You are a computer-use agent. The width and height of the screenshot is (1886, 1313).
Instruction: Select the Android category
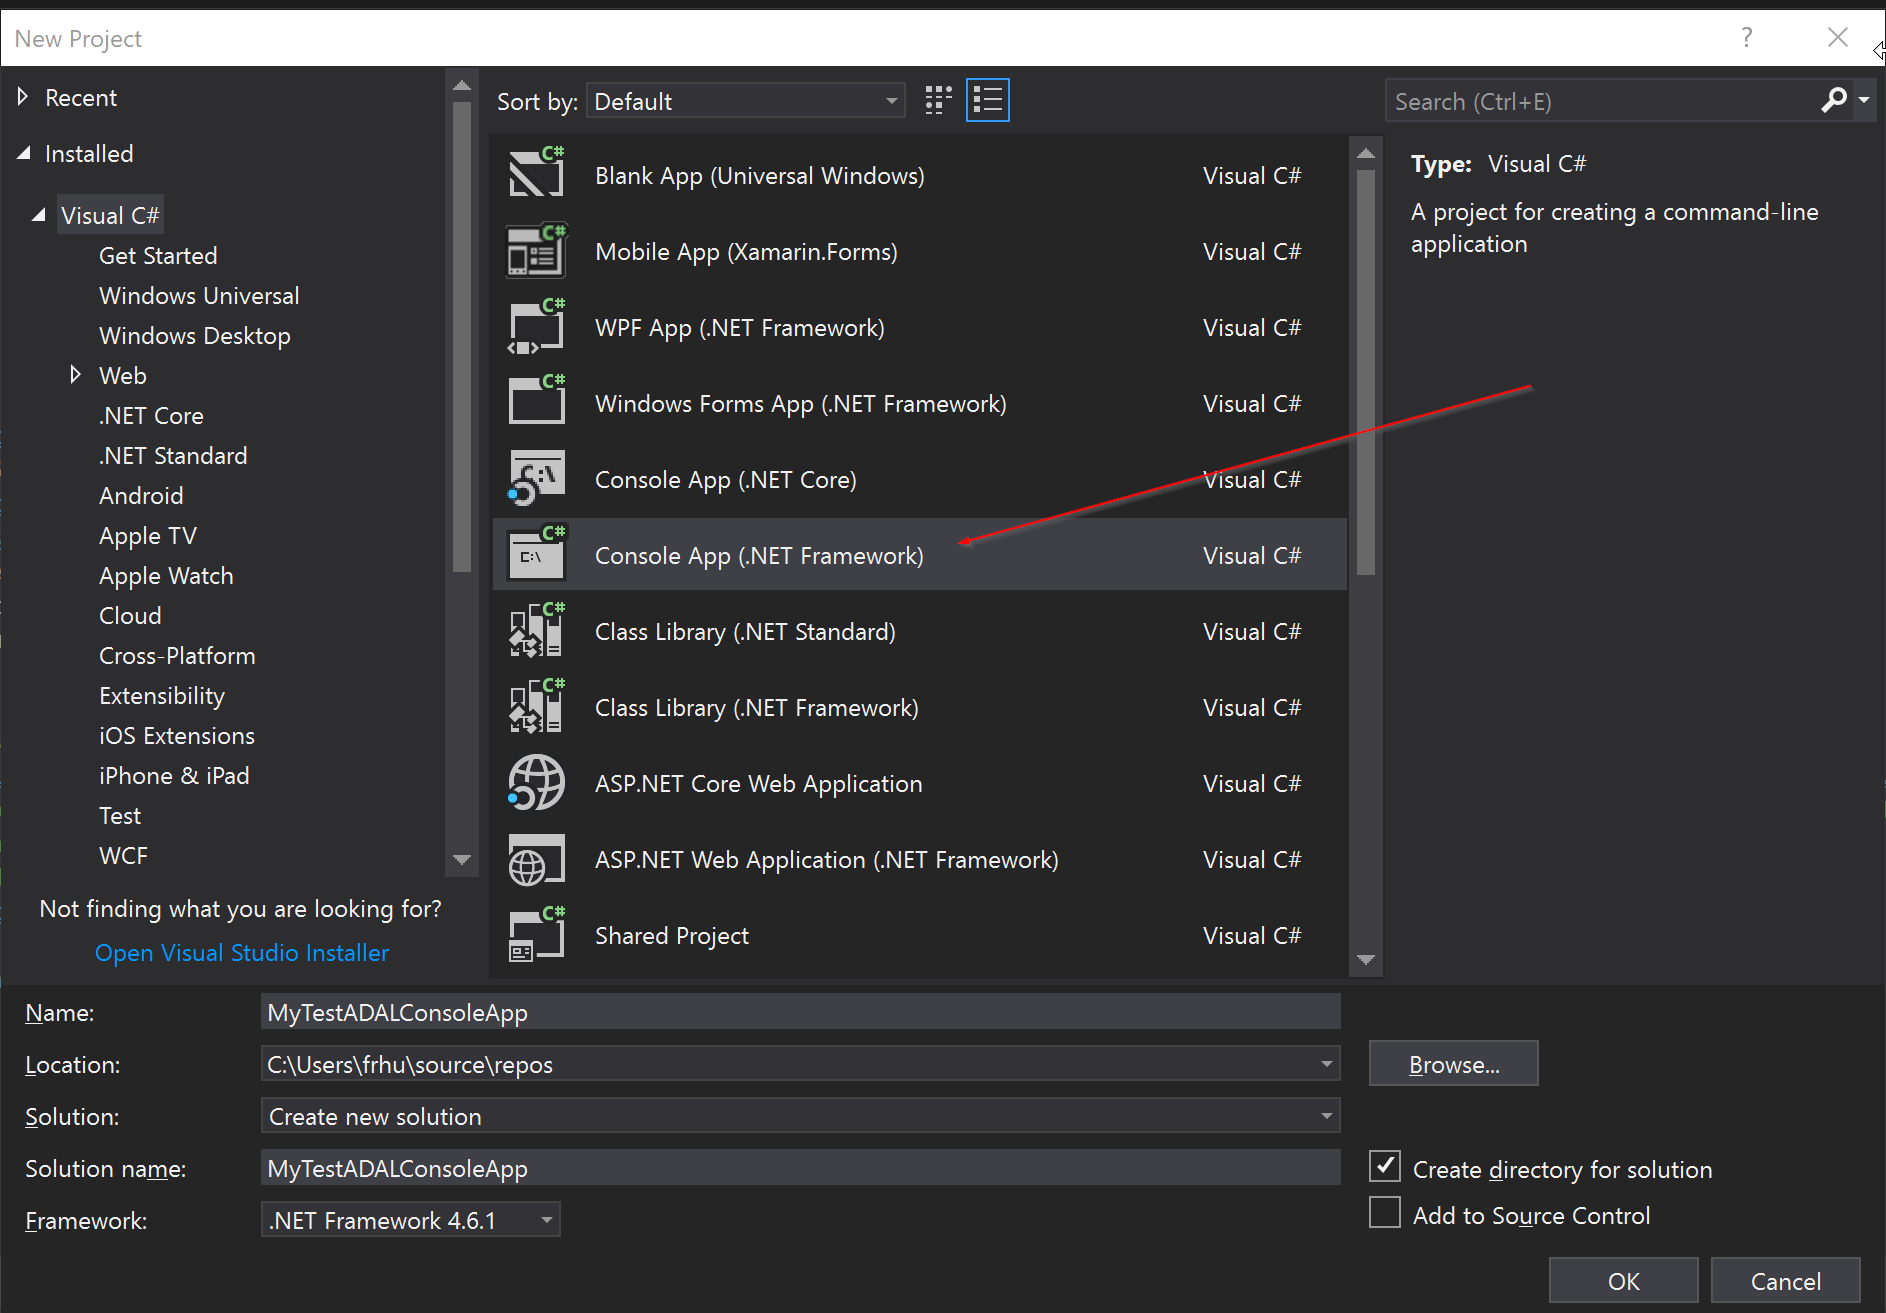(x=141, y=496)
